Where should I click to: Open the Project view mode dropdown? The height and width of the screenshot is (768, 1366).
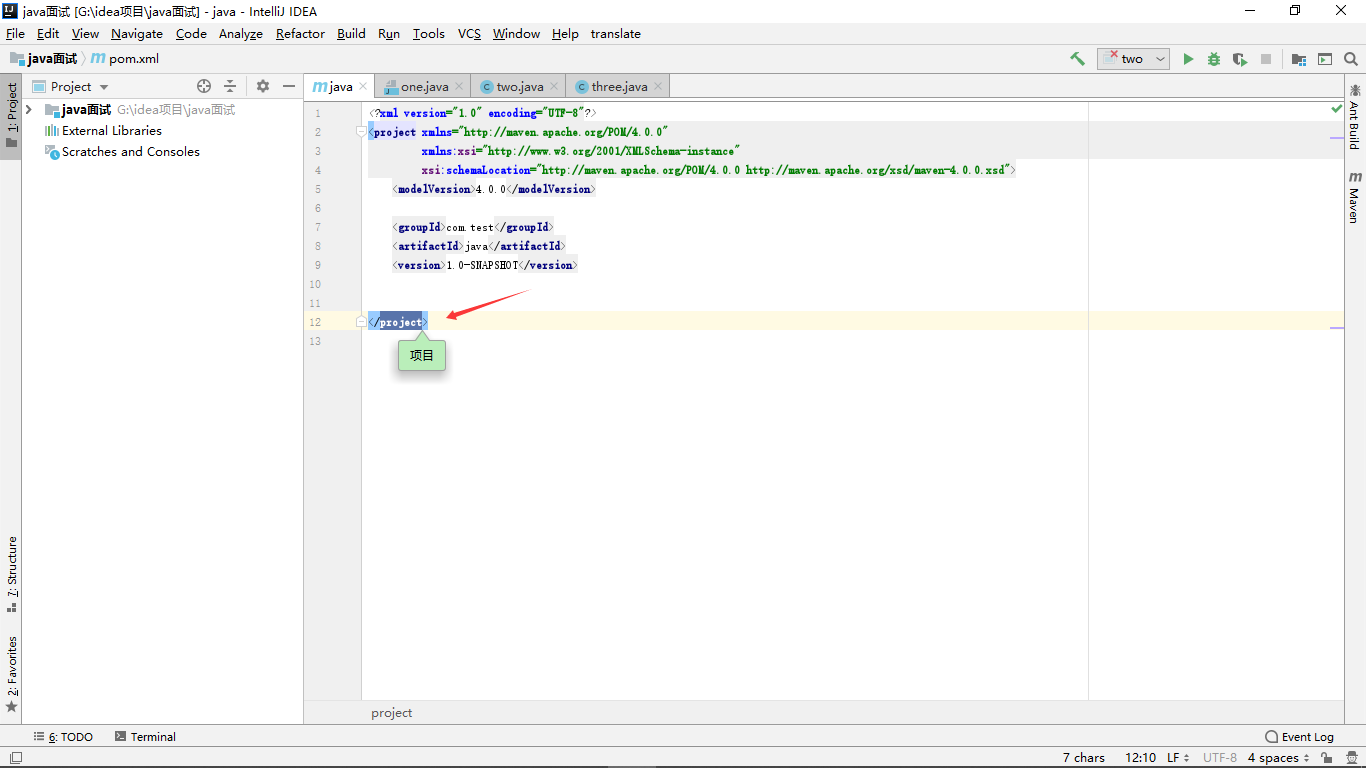103,86
